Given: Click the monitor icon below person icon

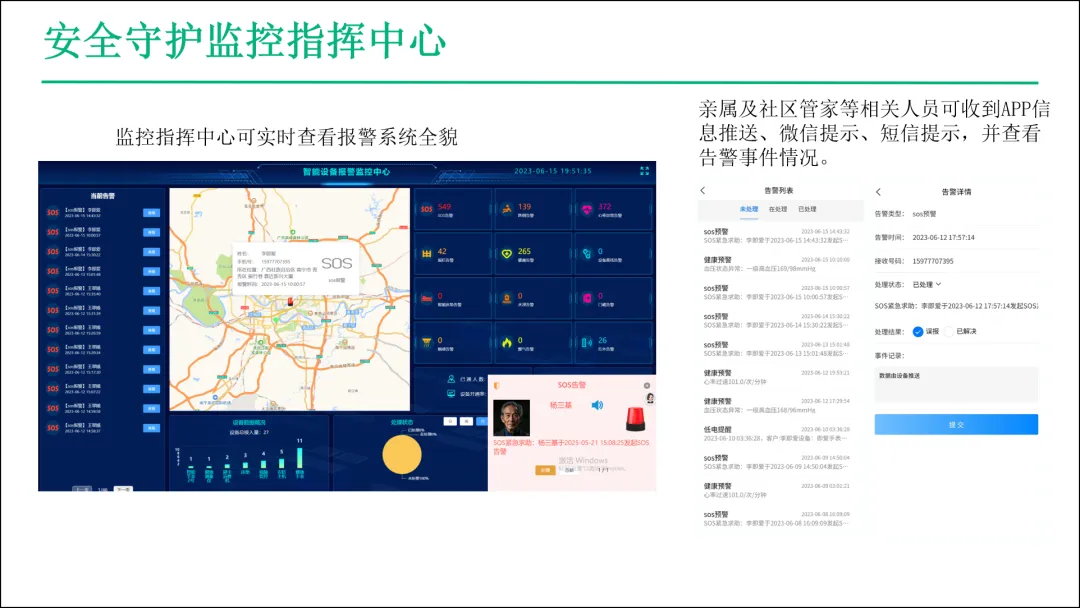Looking at the screenshot, I should click(451, 393).
